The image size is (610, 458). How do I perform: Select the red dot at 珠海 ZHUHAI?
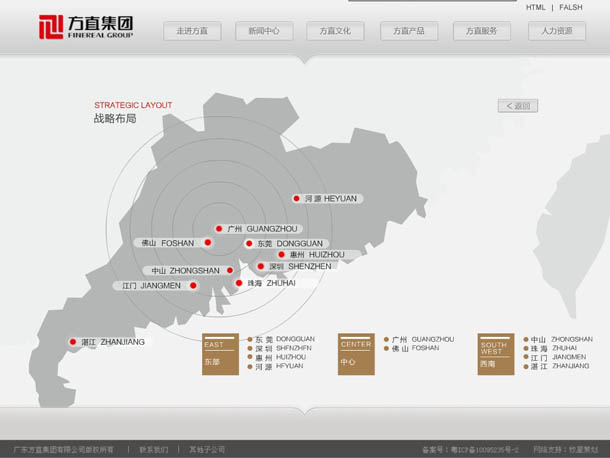(239, 283)
